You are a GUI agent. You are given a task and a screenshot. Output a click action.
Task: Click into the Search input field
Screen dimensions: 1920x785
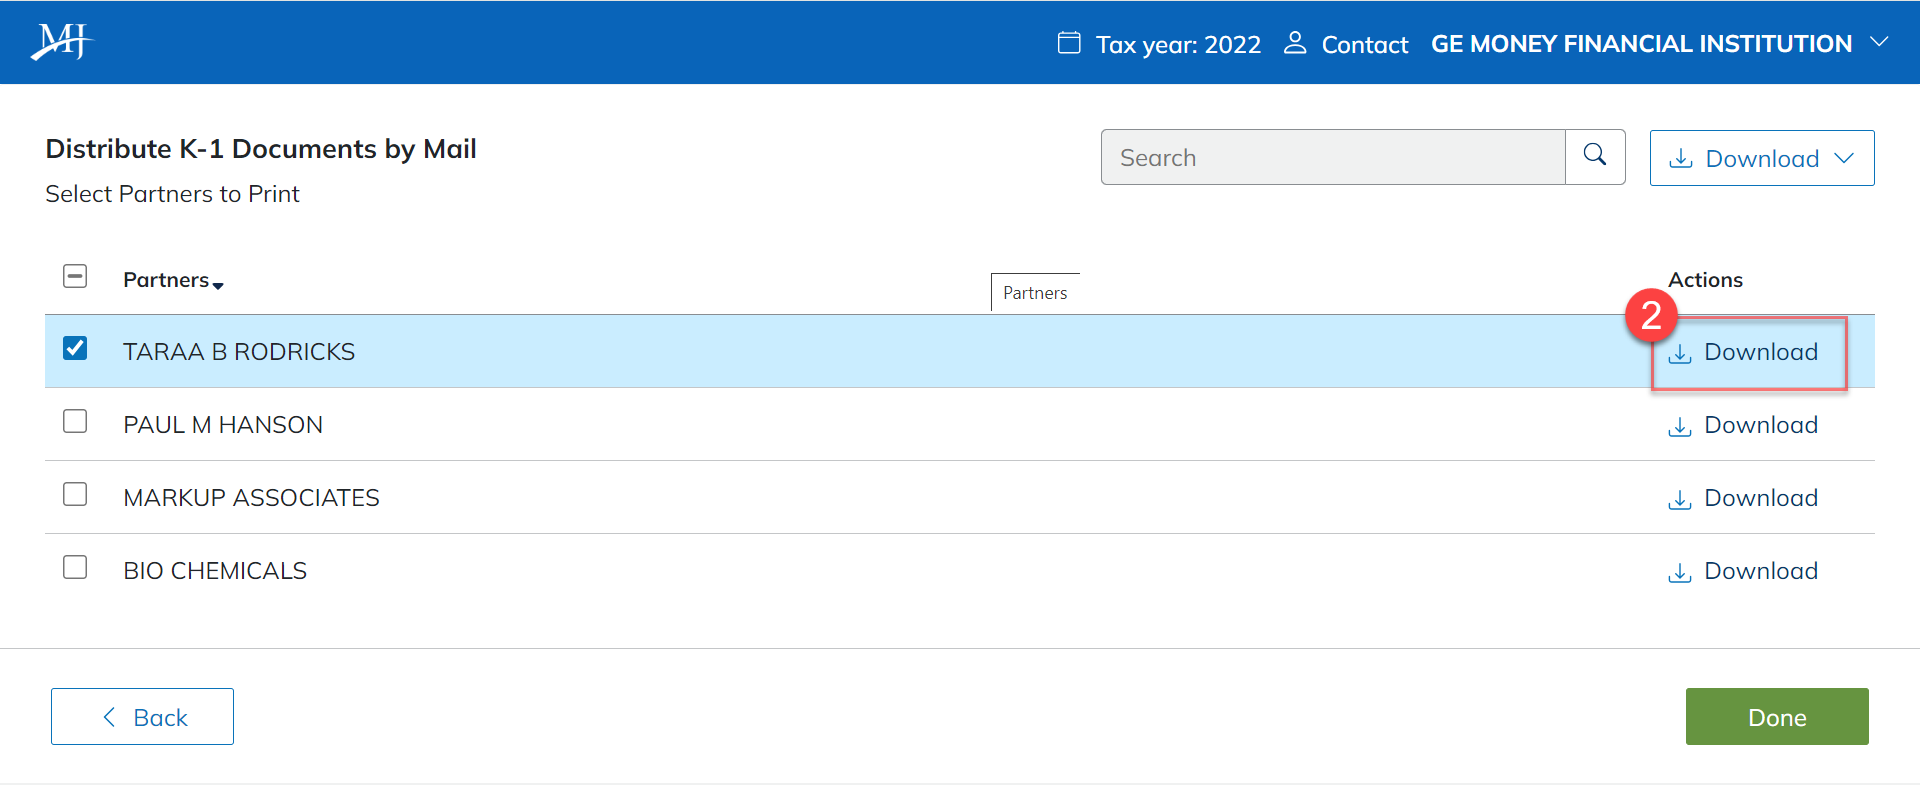(x=1332, y=158)
